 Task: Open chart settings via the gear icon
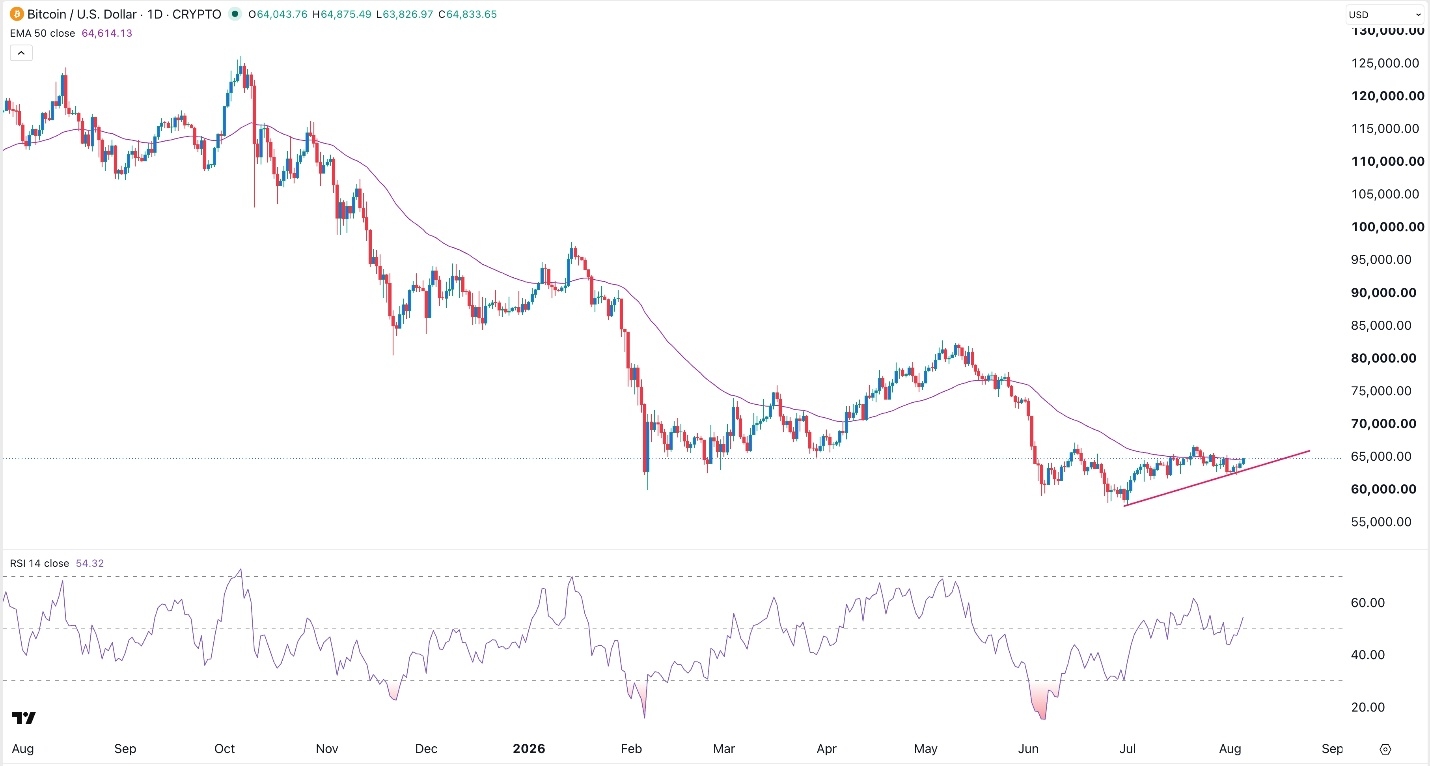[1386, 748]
